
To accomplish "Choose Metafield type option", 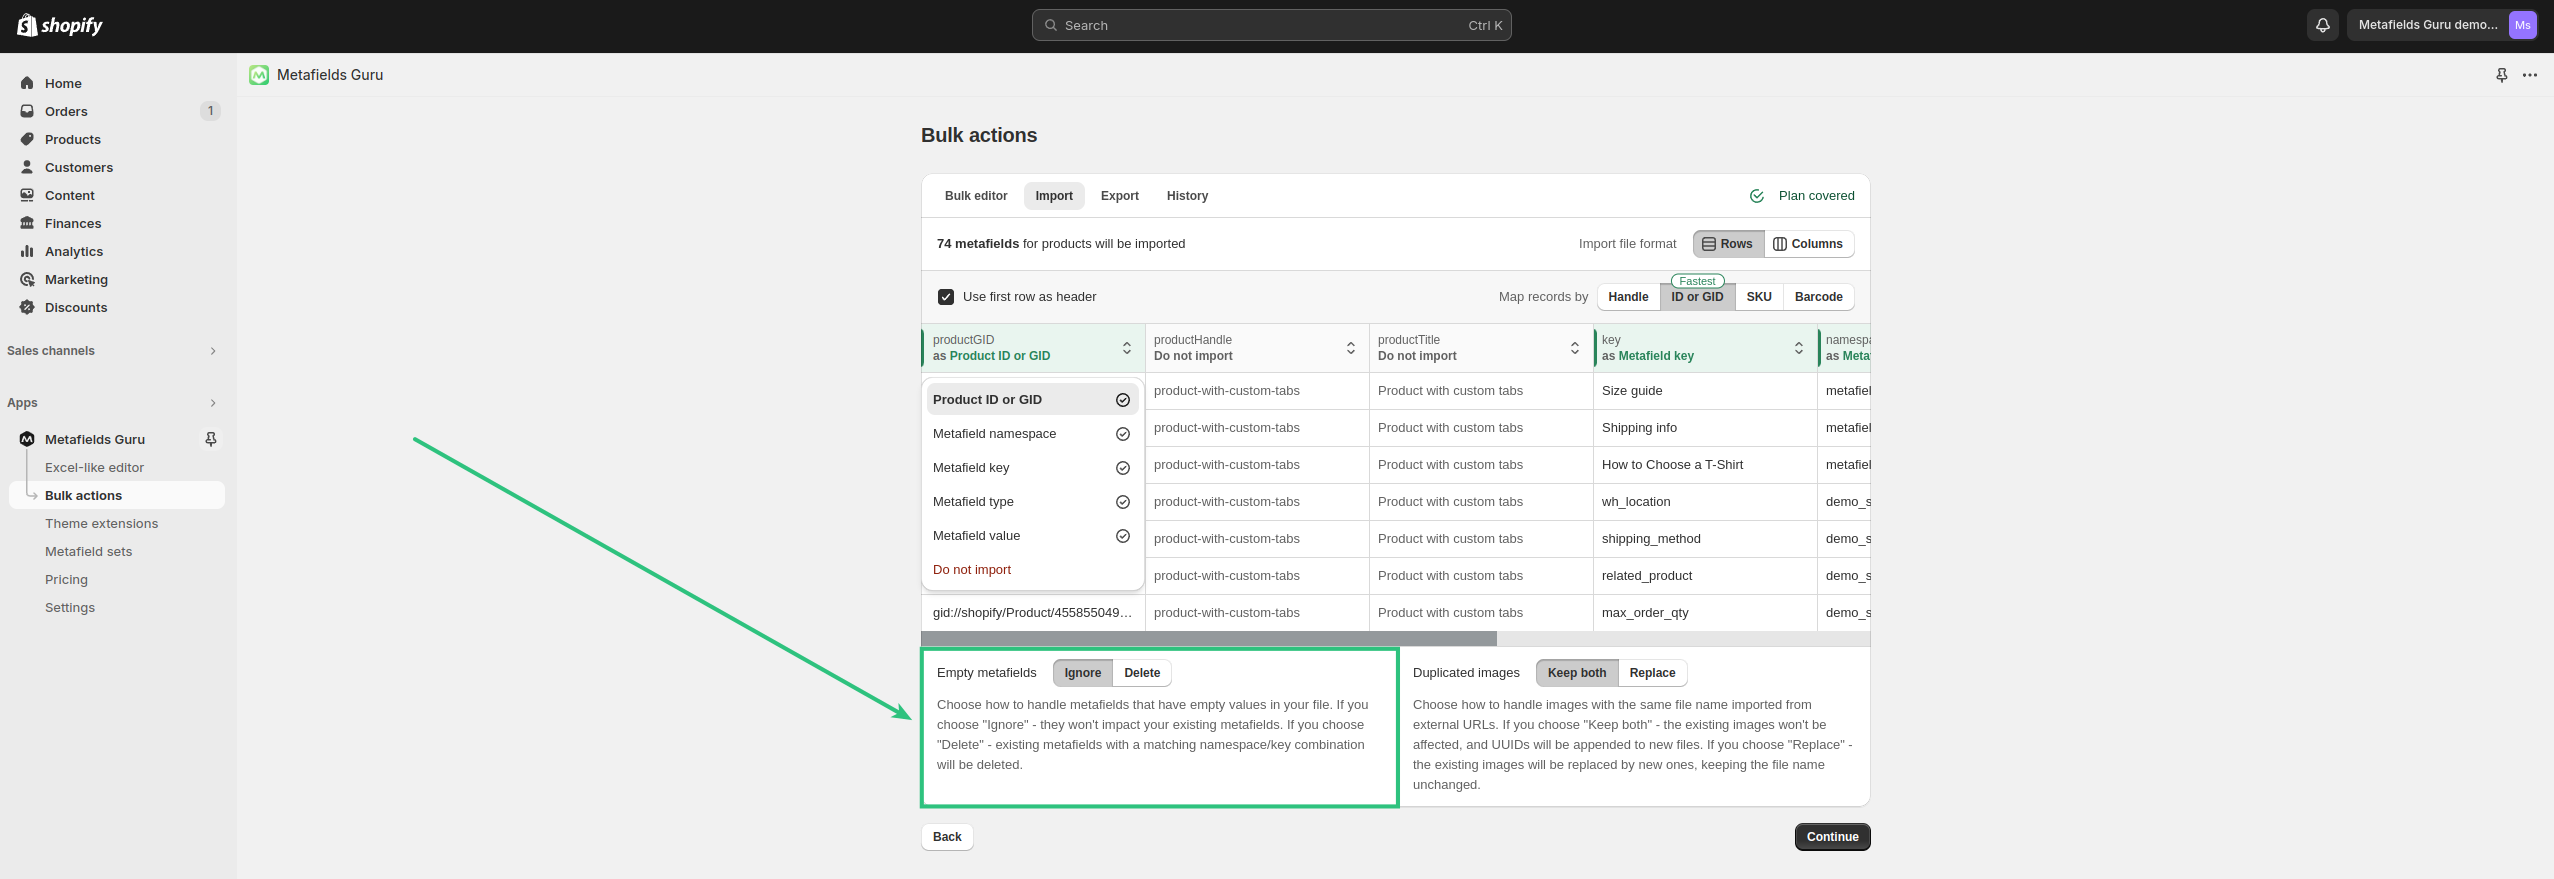I will point(1032,502).
